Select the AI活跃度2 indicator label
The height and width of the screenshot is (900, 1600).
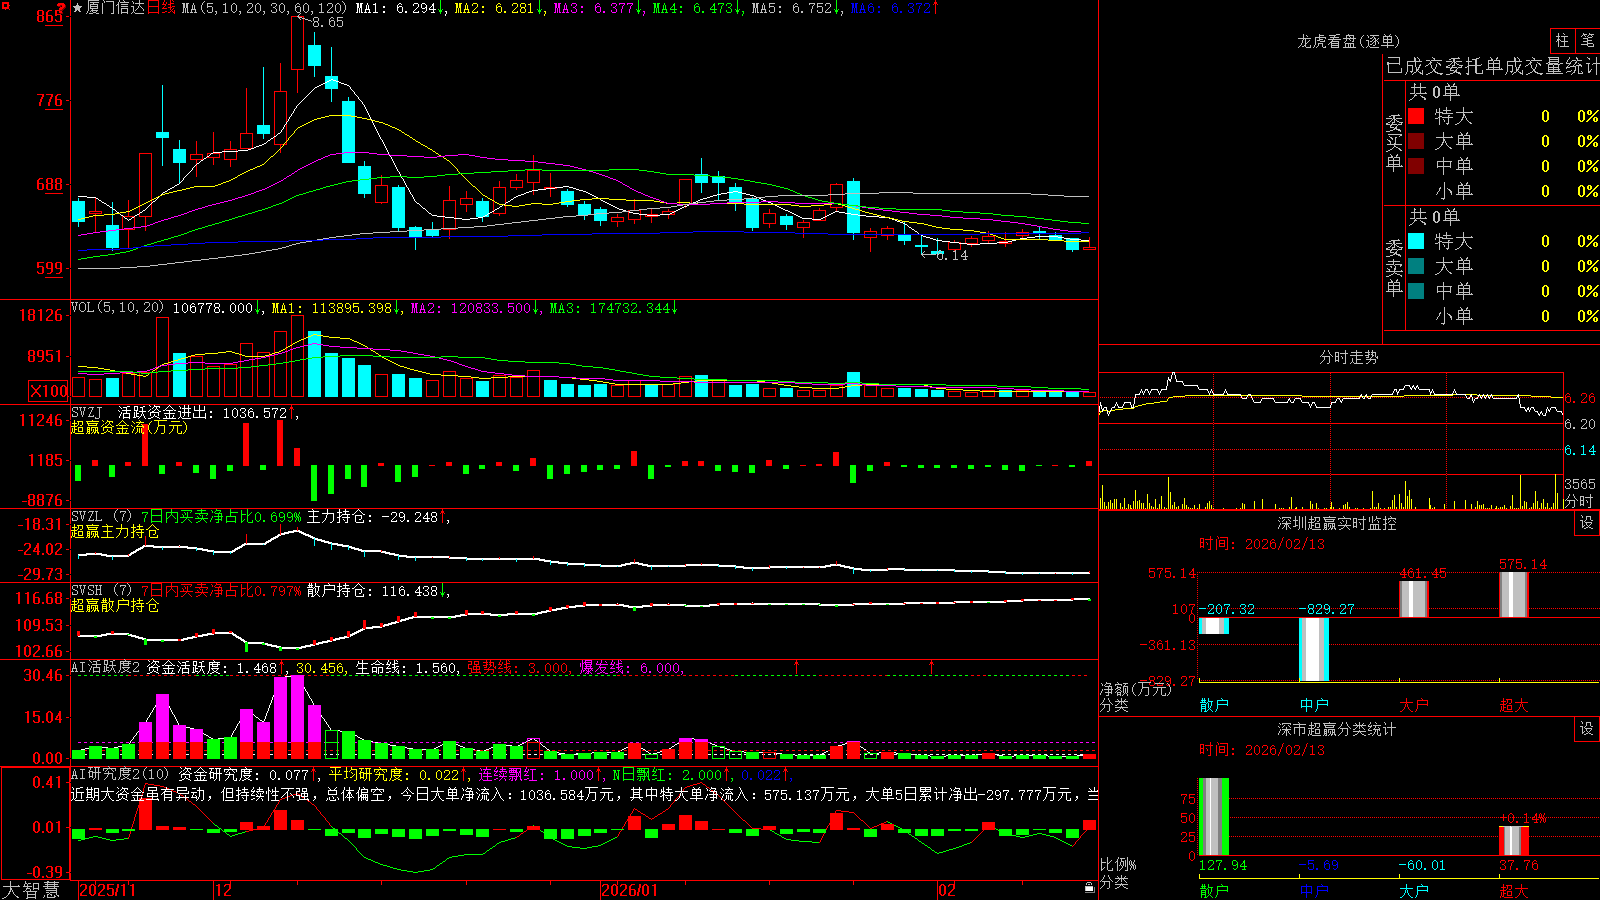click(105, 667)
